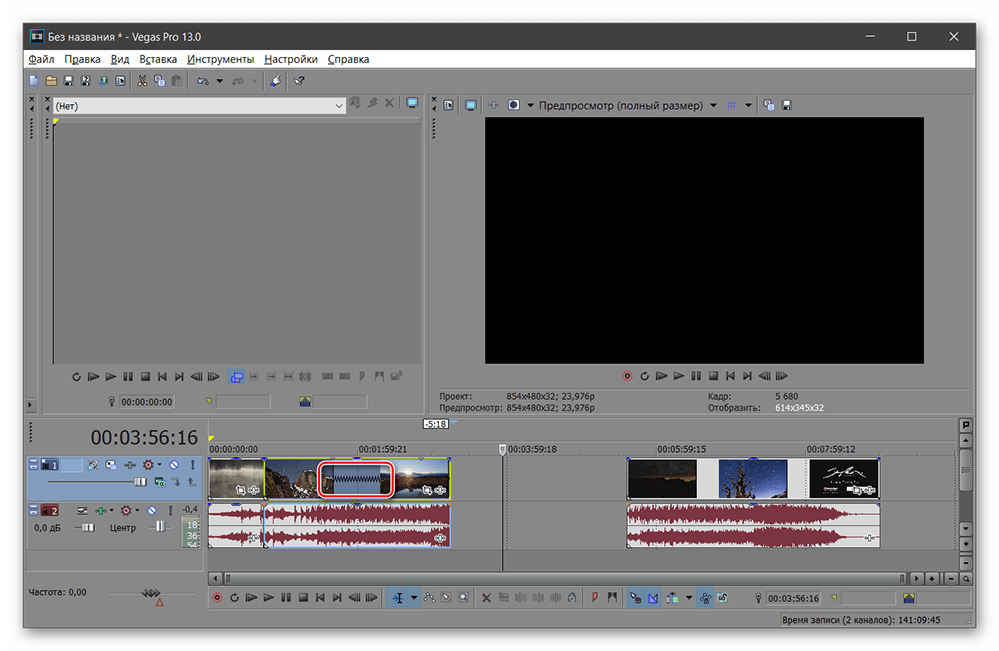The image size is (999, 651).
Task: Select the starry tree video clip thumbnail
Action: (752, 478)
